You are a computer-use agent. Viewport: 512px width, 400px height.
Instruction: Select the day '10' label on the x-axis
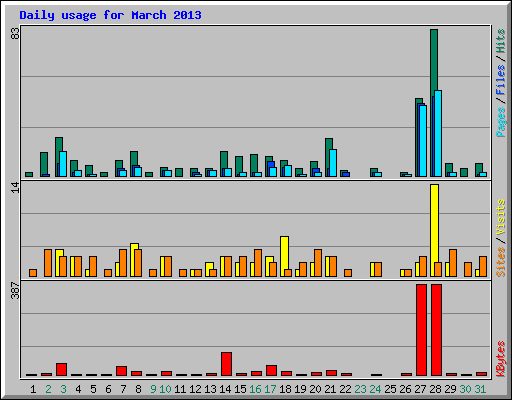165,389
